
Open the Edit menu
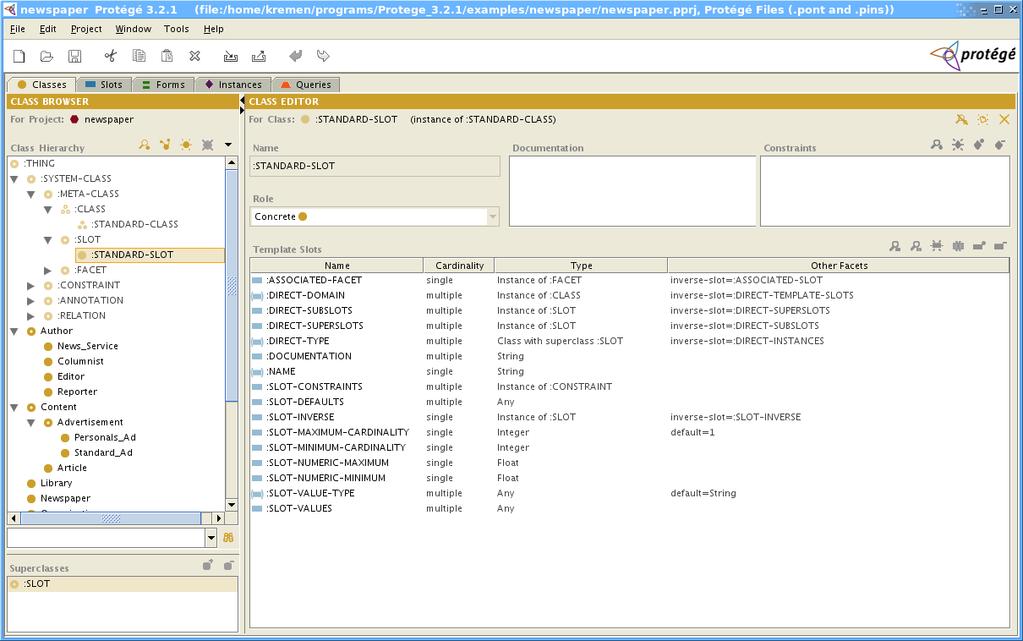48,29
